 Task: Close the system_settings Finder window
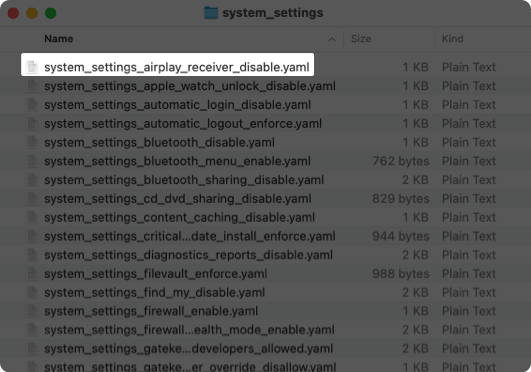coord(13,13)
